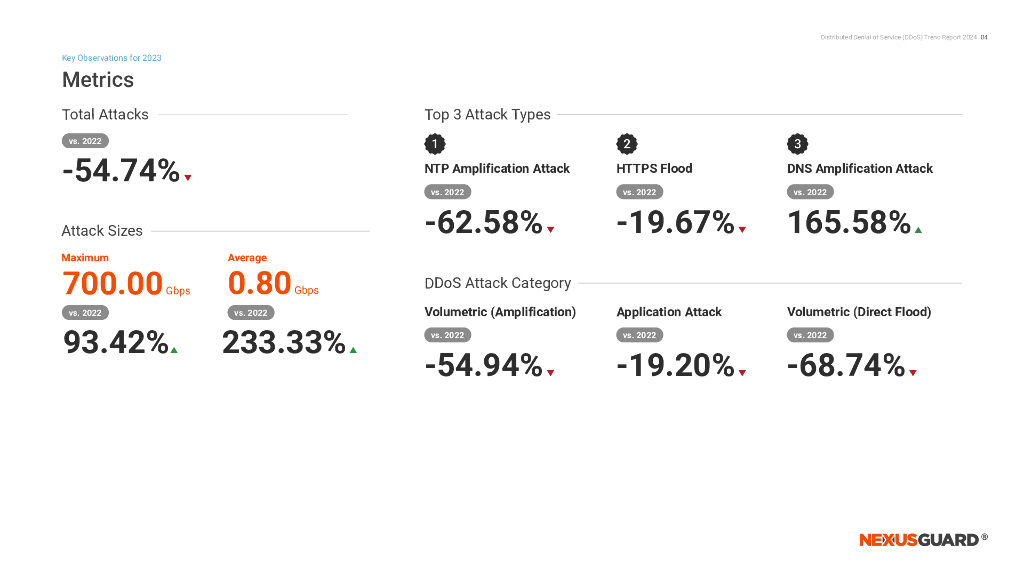Image resolution: width=1024 pixels, height=576 pixels.
Task: Click the green up arrow beside 93.42%
Action: pos(174,350)
